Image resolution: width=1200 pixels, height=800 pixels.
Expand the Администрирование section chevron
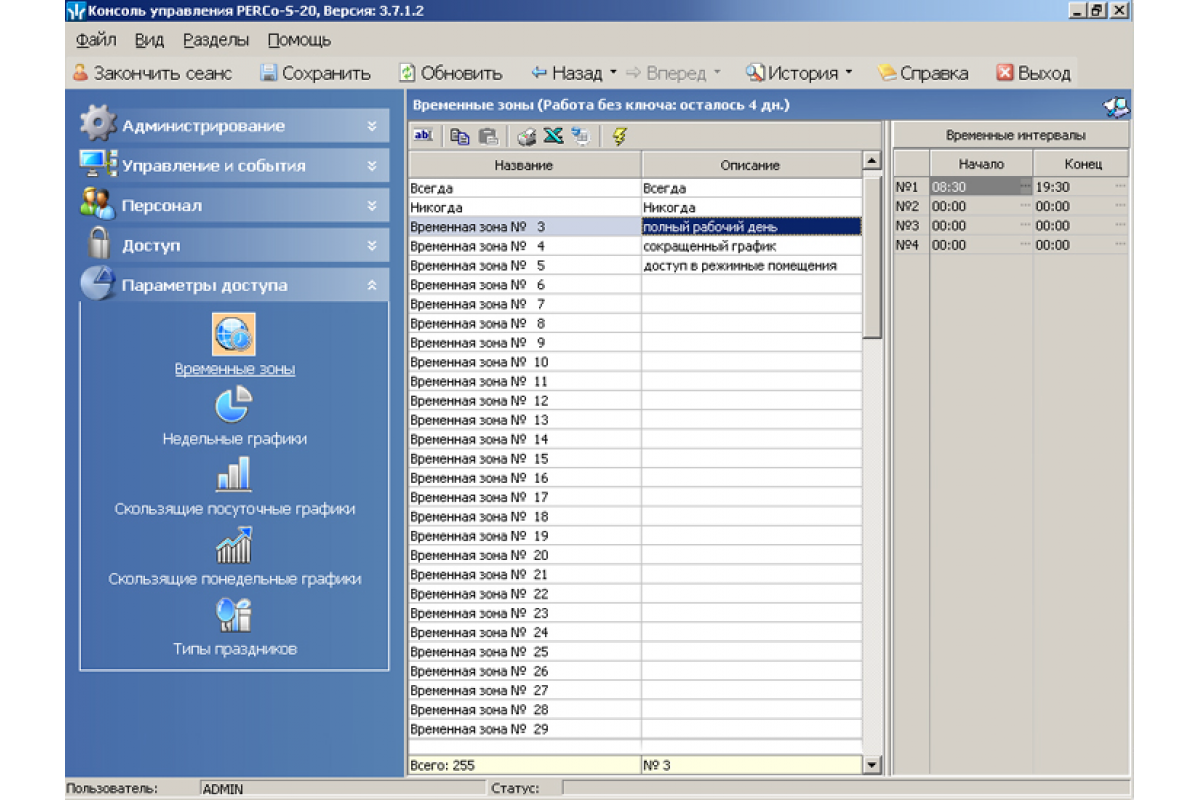pos(372,126)
